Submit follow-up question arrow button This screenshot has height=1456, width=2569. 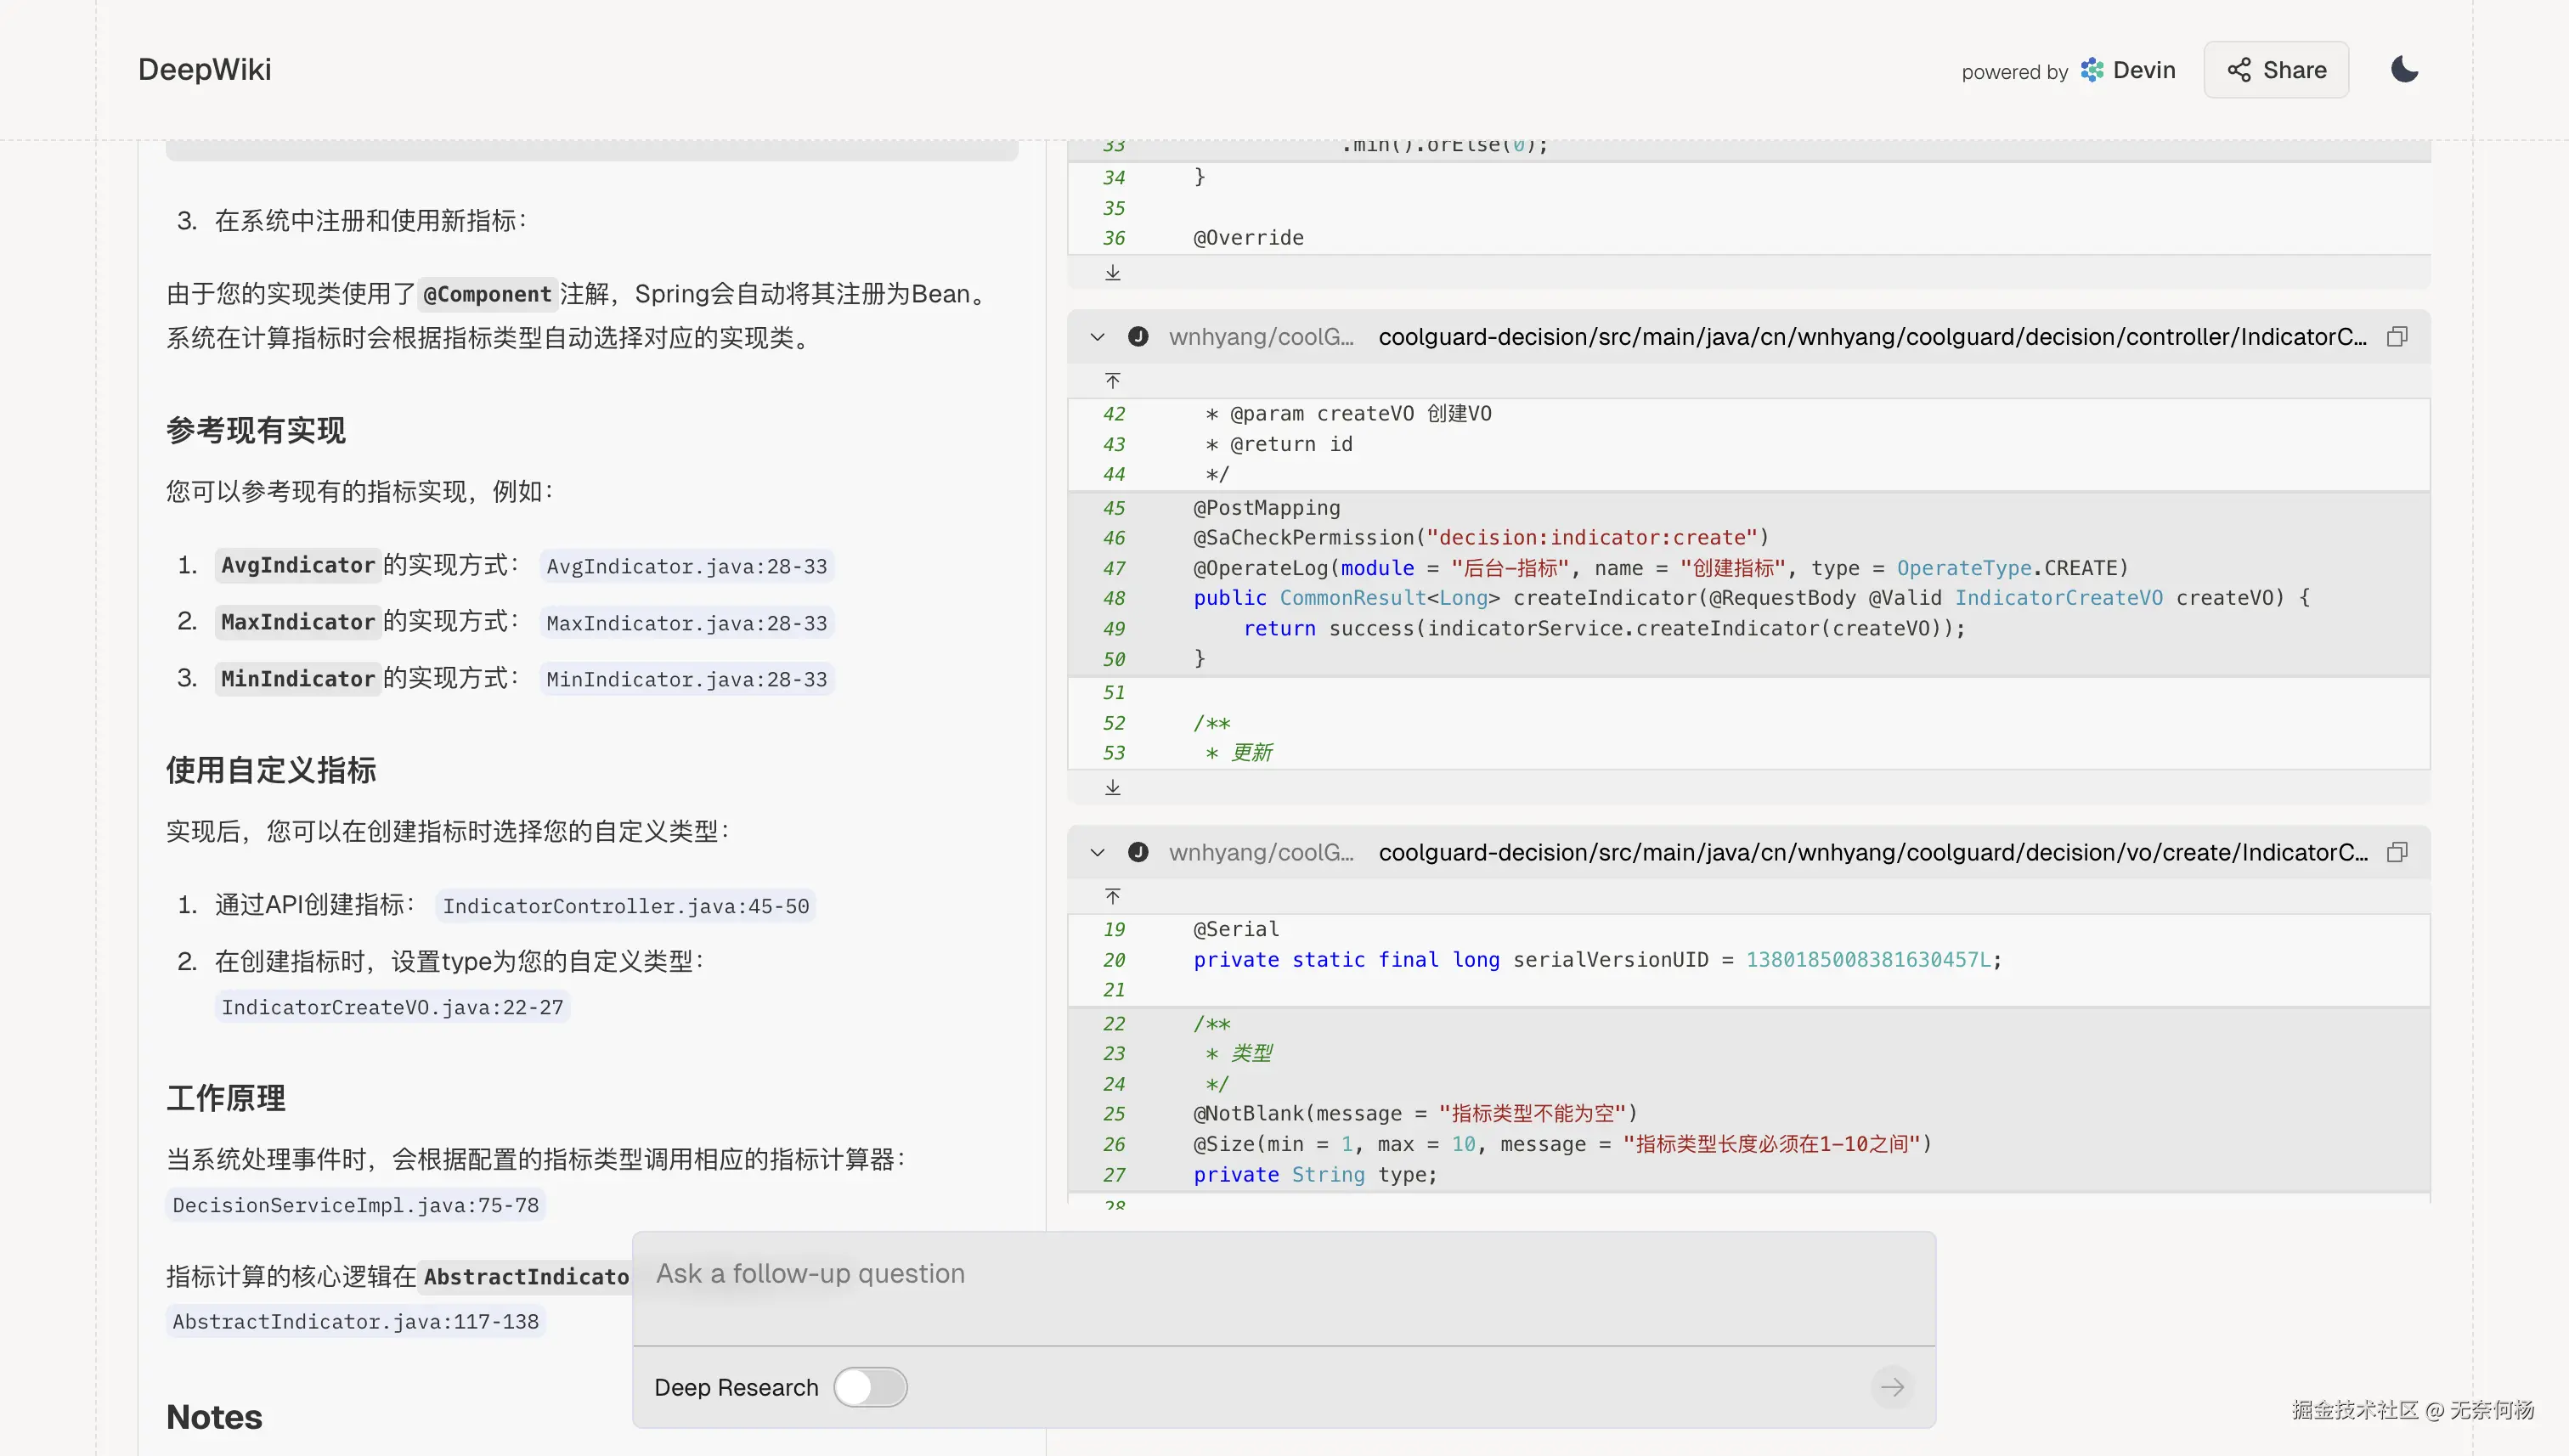click(1891, 1387)
